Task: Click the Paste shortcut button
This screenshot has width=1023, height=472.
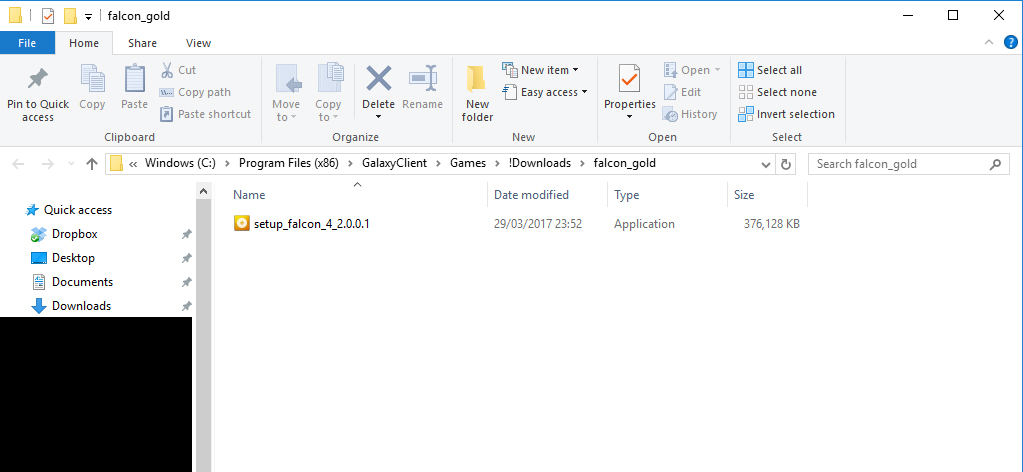Action: pos(206,114)
